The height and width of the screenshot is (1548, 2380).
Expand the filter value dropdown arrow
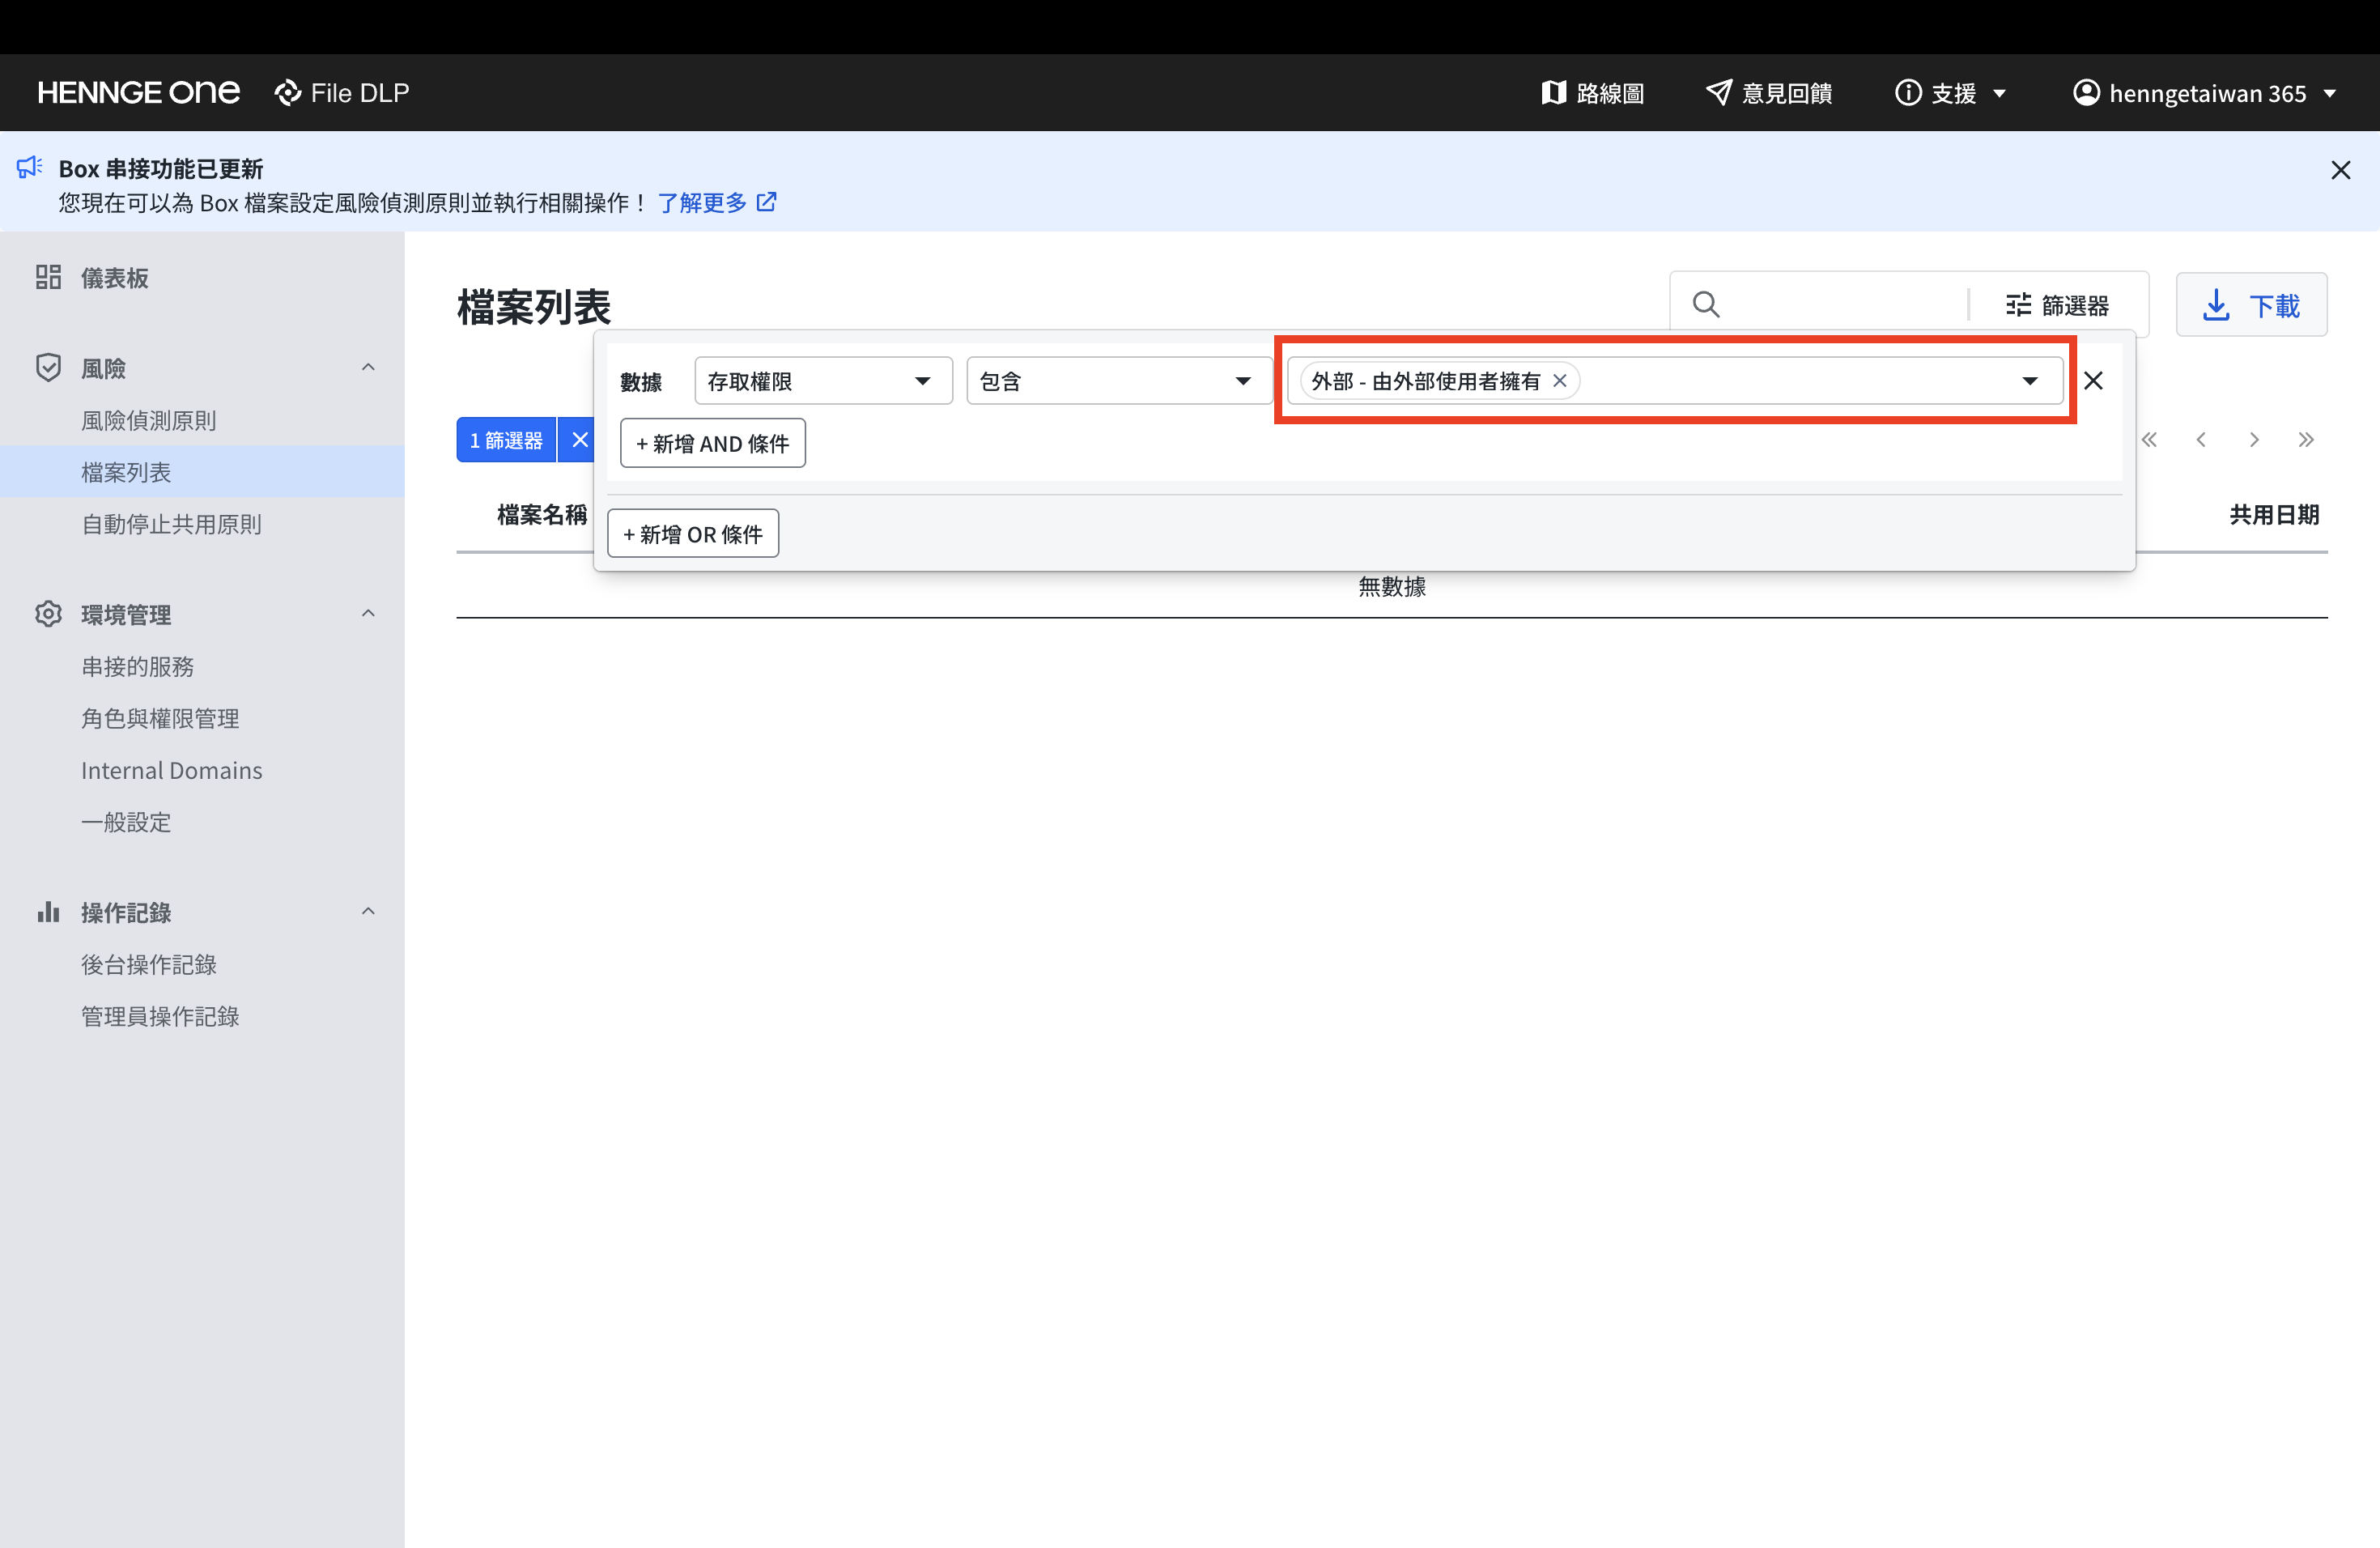2029,381
